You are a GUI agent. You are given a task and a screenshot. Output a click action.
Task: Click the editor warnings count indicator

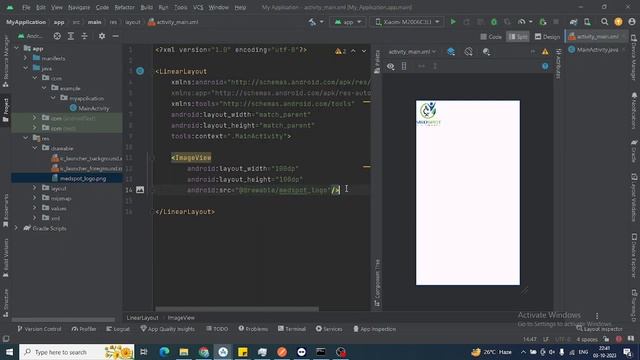340,51
